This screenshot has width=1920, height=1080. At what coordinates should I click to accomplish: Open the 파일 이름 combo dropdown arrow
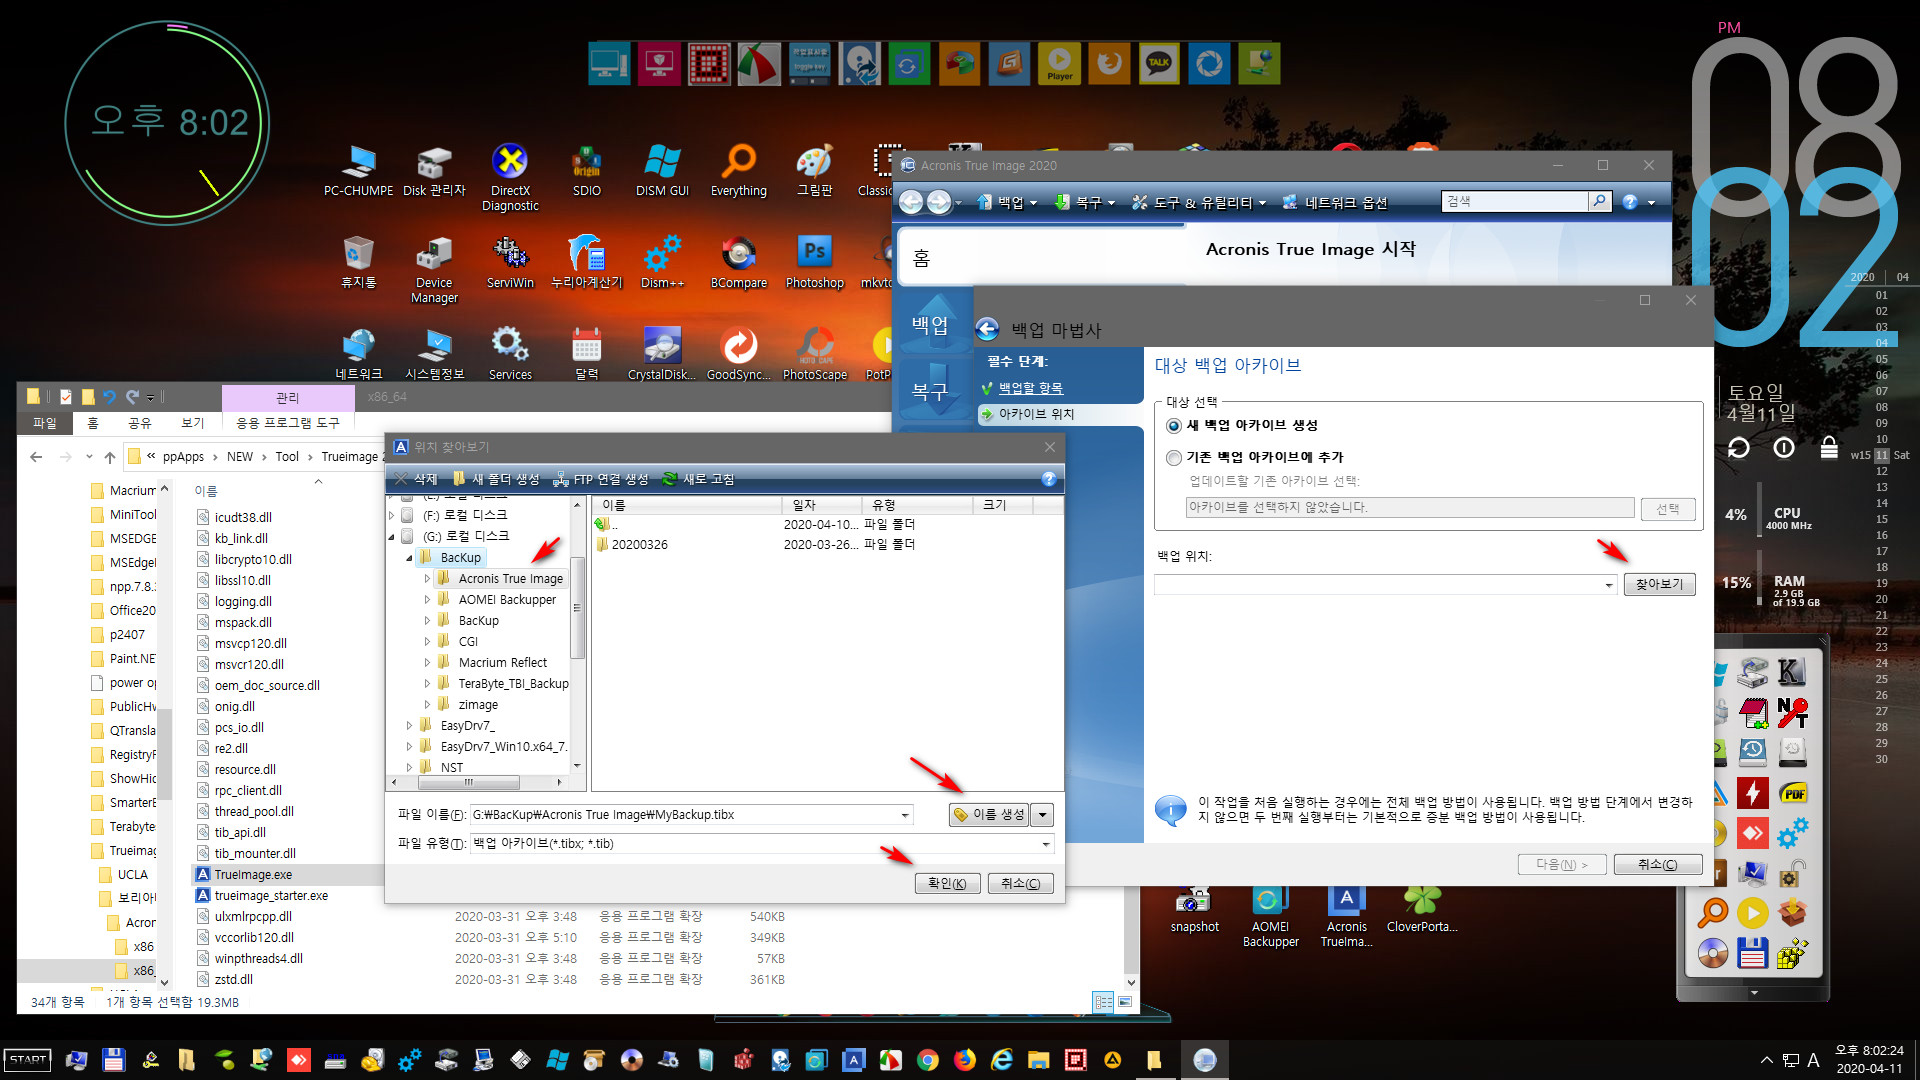(905, 815)
